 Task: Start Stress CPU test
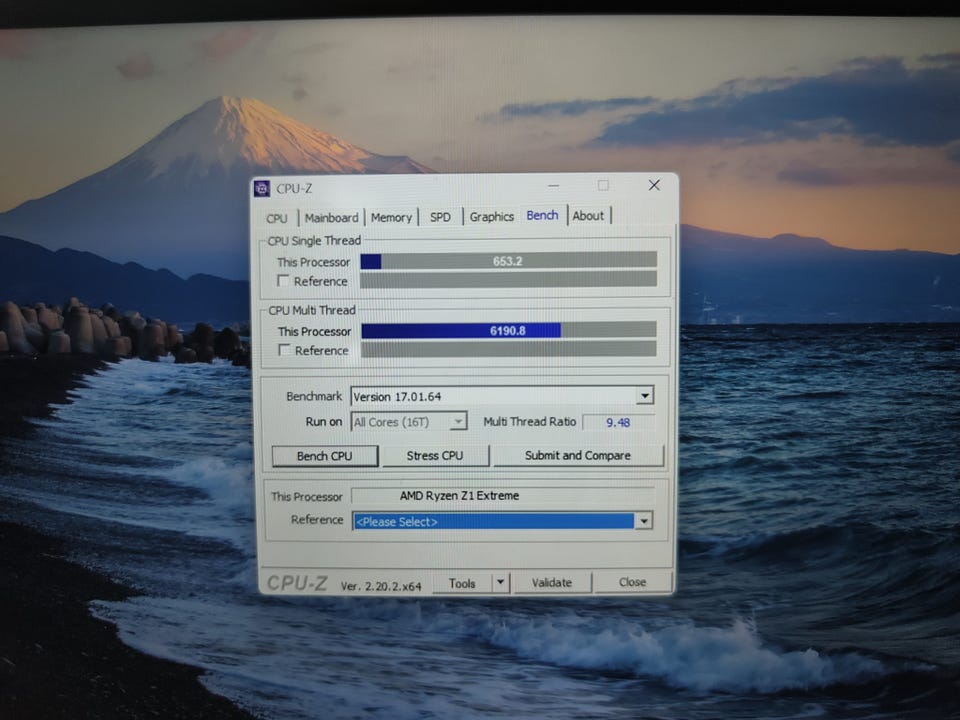[435, 456]
